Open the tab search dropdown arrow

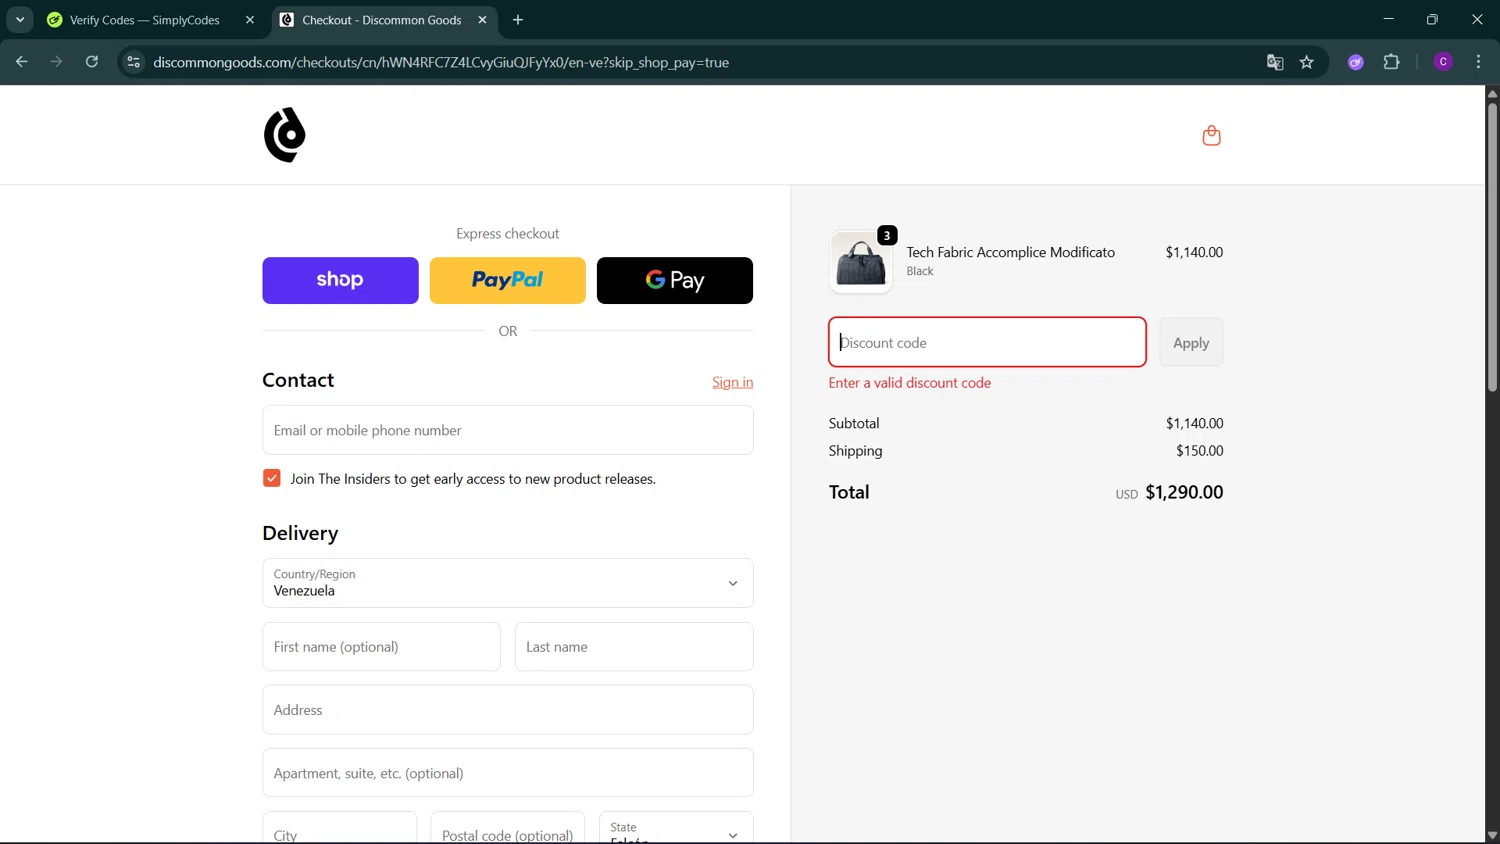point(20,20)
